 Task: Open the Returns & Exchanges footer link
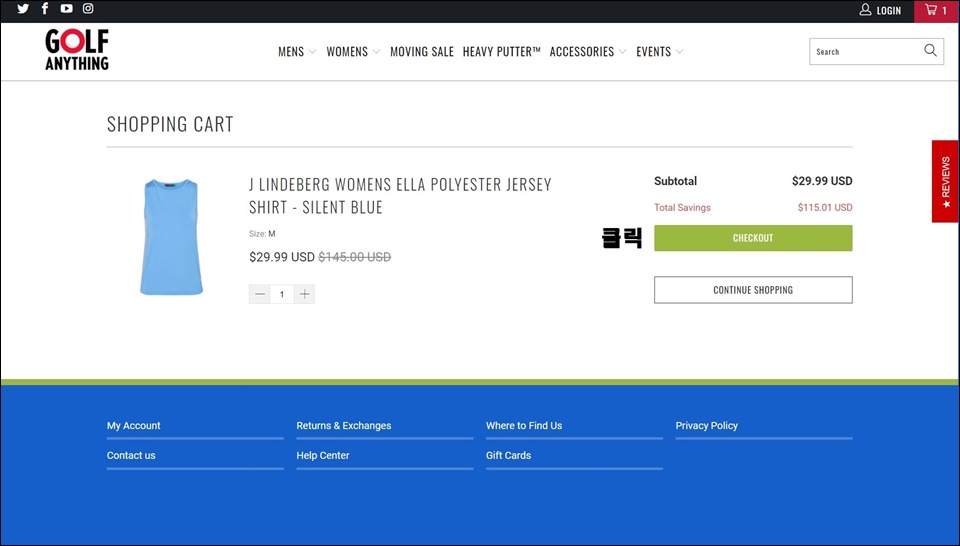pyautogui.click(x=343, y=425)
